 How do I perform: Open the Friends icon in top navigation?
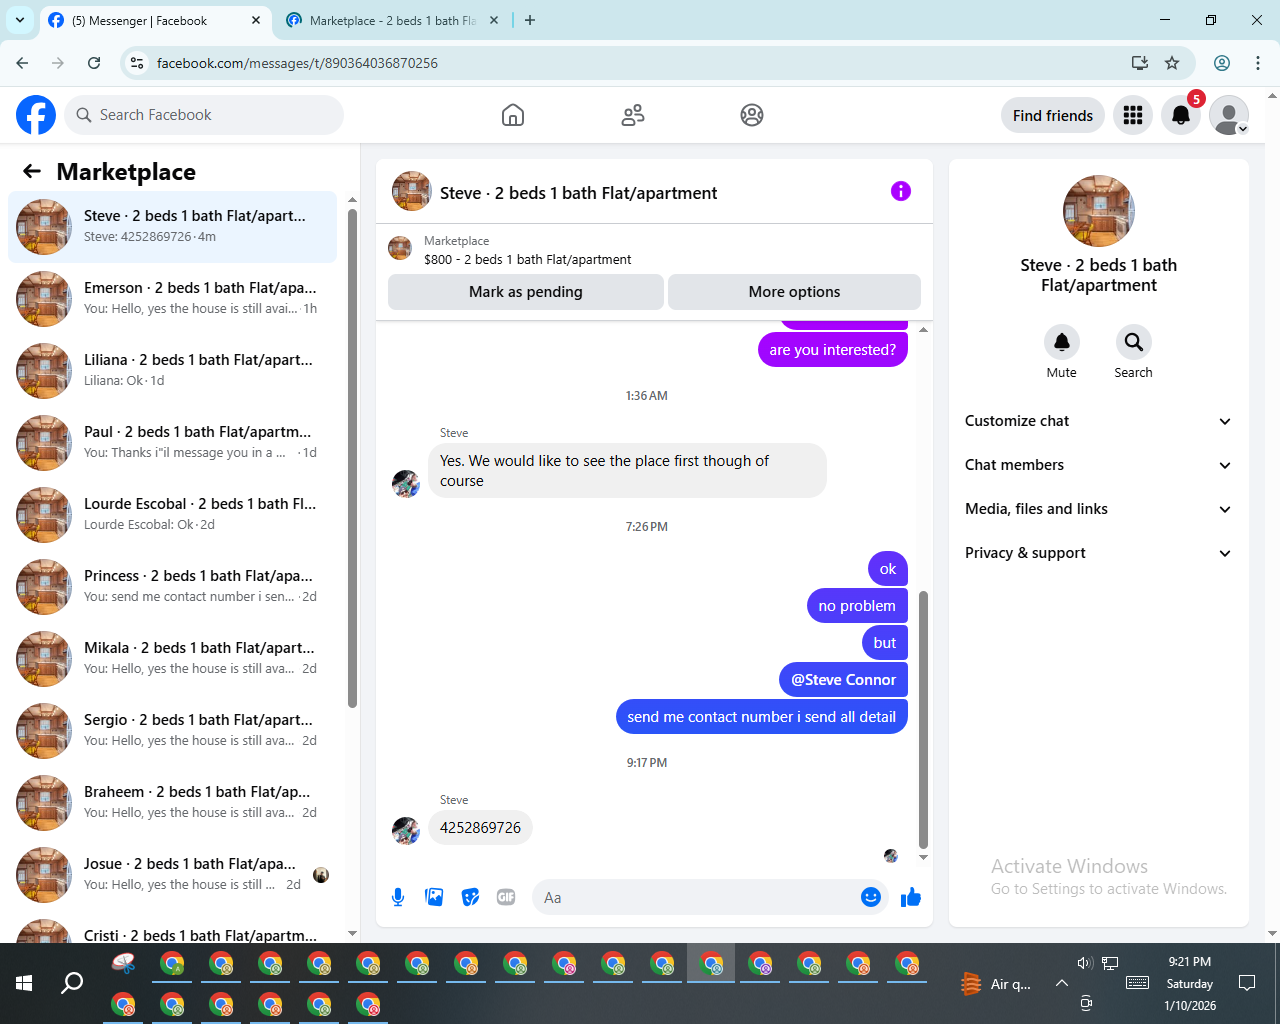(x=633, y=115)
